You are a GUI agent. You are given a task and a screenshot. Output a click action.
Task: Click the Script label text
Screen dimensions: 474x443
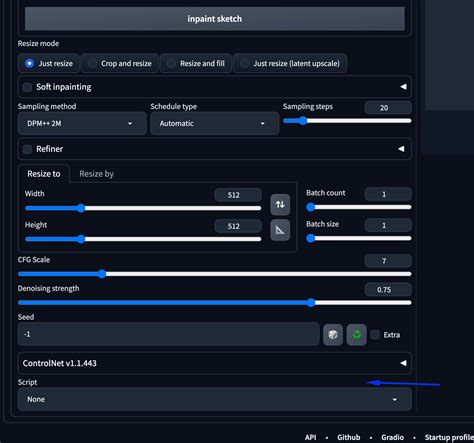pos(27,382)
